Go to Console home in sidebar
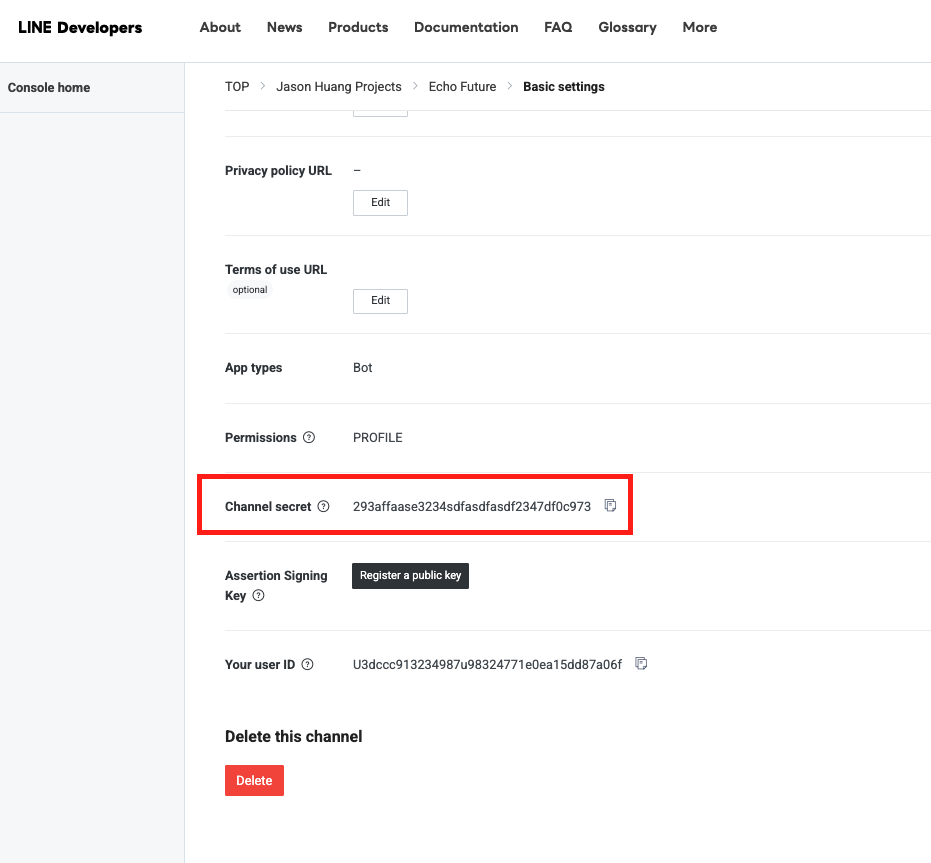The width and height of the screenshot is (931, 863). coord(49,88)
